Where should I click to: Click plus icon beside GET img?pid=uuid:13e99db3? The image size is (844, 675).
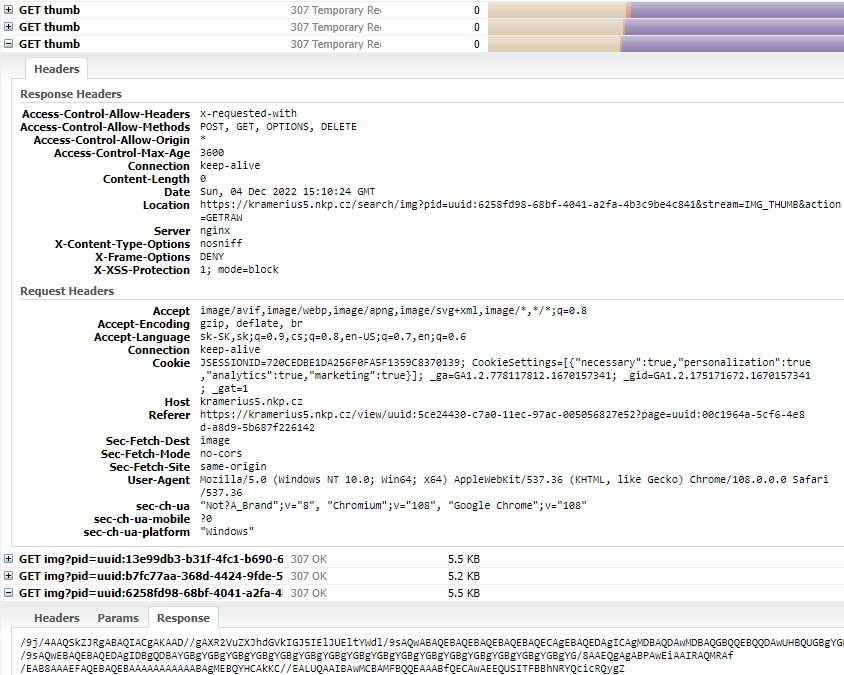click(x=9, y=559)
